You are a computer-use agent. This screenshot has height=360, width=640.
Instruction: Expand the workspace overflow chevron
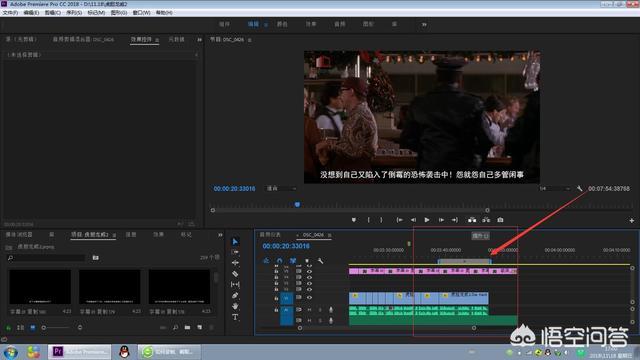point(424,24)
